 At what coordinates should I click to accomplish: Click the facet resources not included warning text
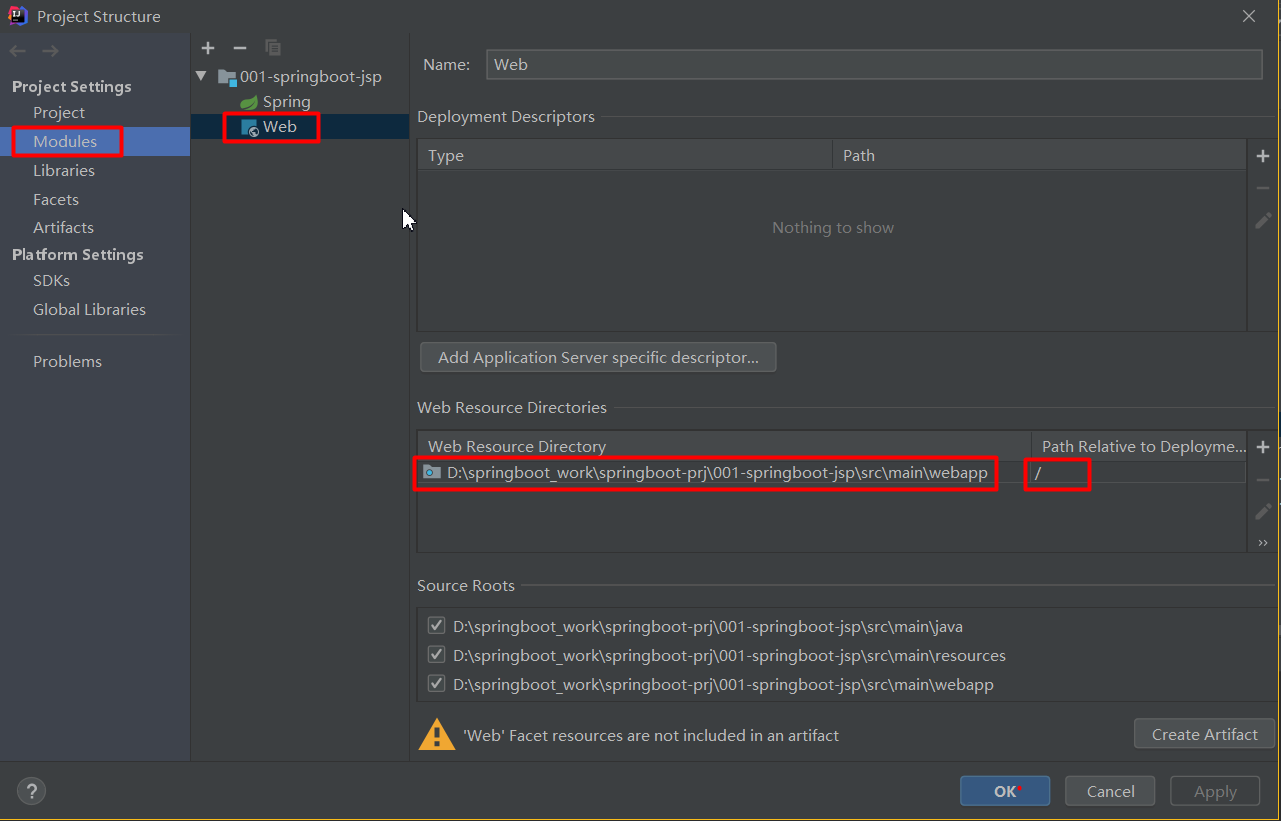650,735
